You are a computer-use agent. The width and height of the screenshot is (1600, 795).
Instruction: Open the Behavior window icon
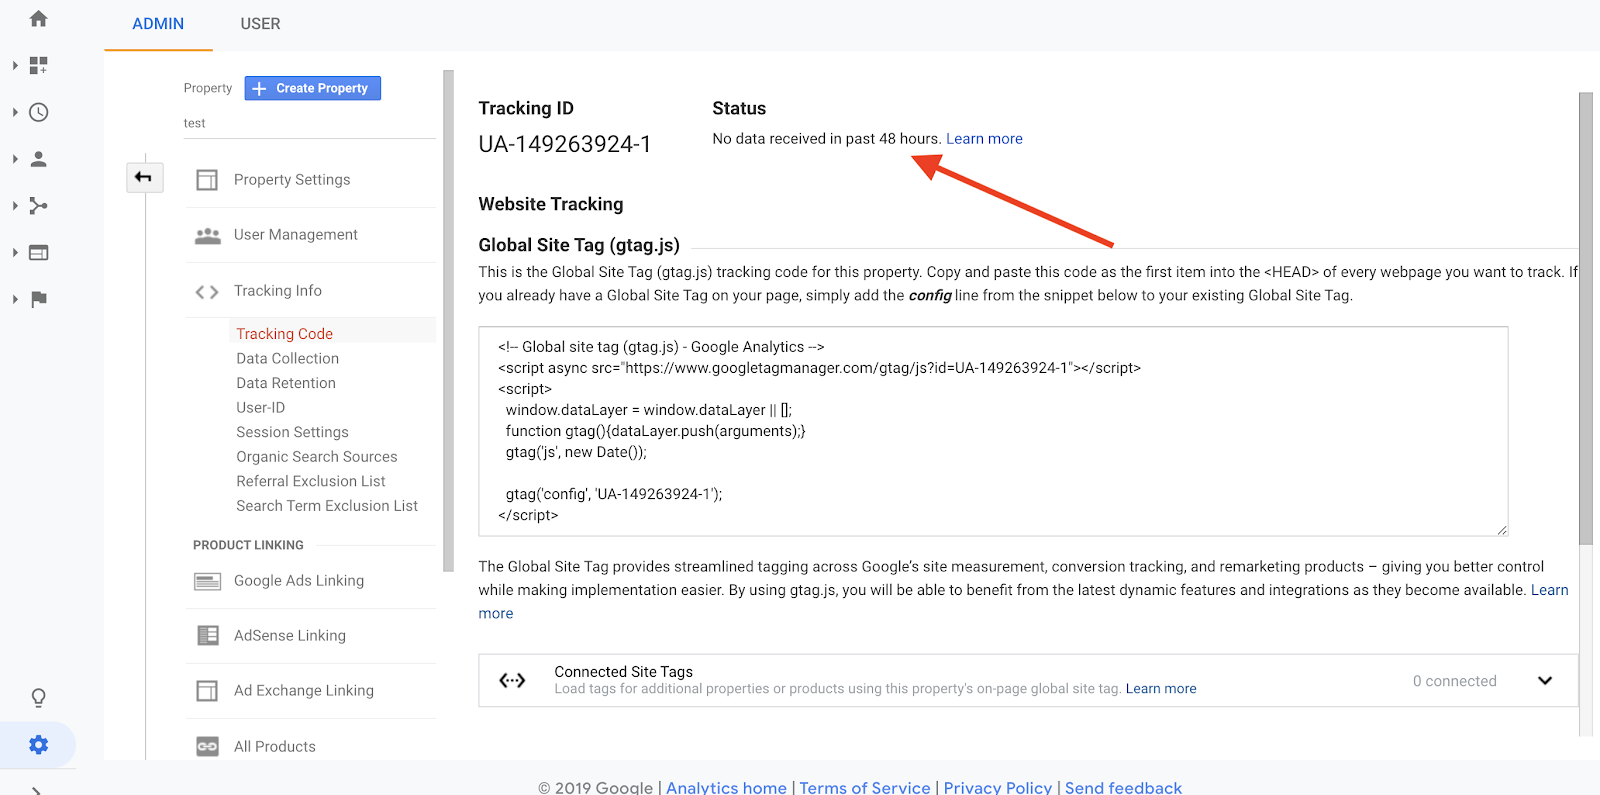pos(39,252)
